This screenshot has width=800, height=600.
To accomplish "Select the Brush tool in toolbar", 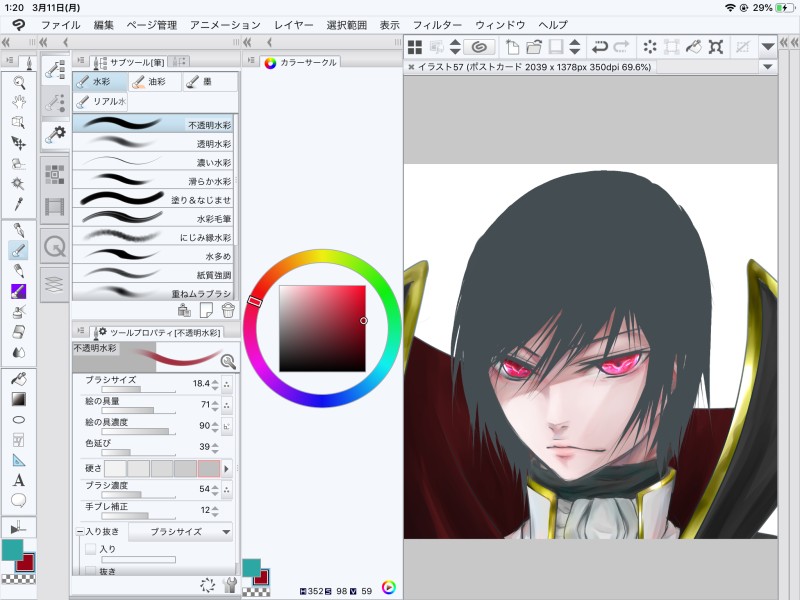I will tap(19, 250).
